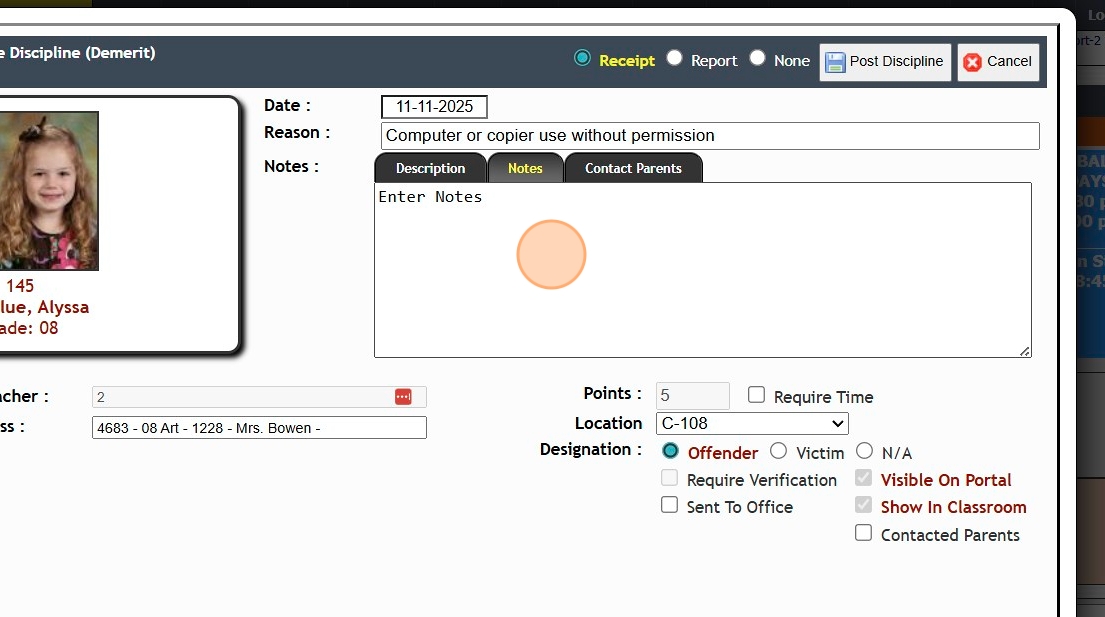Viewport: 1105px width, 617px height.
Task: Open the Contact Parents tab
Action: tap(634, 168)
